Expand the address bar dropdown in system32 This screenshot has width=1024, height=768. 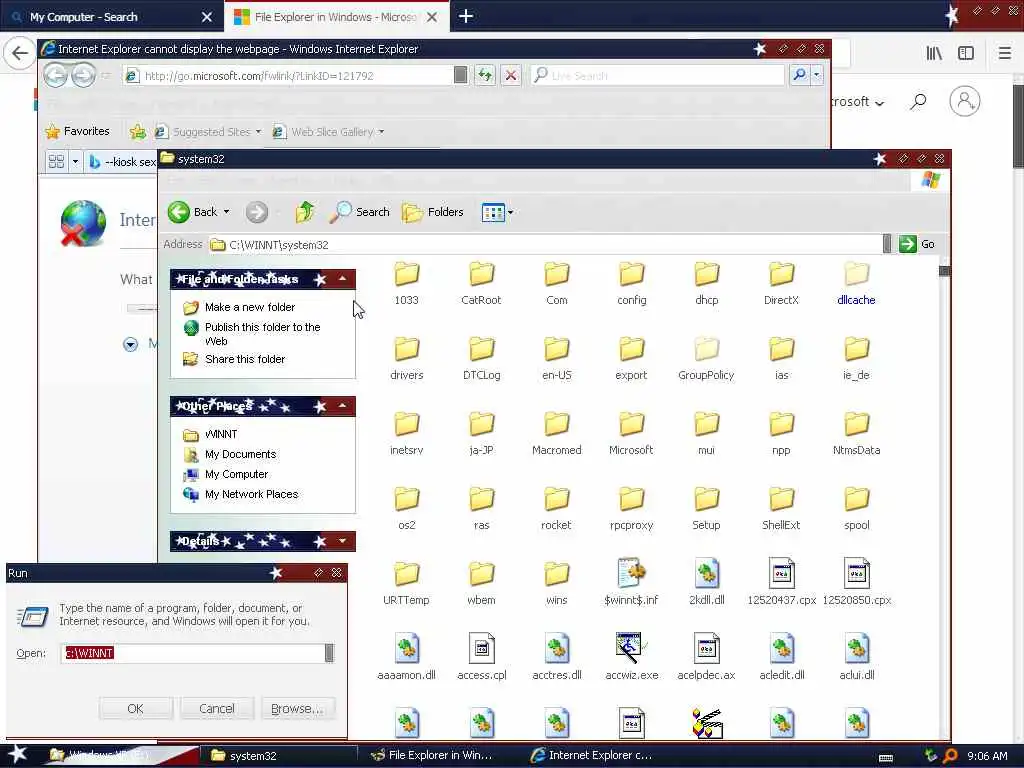point(887,244)
